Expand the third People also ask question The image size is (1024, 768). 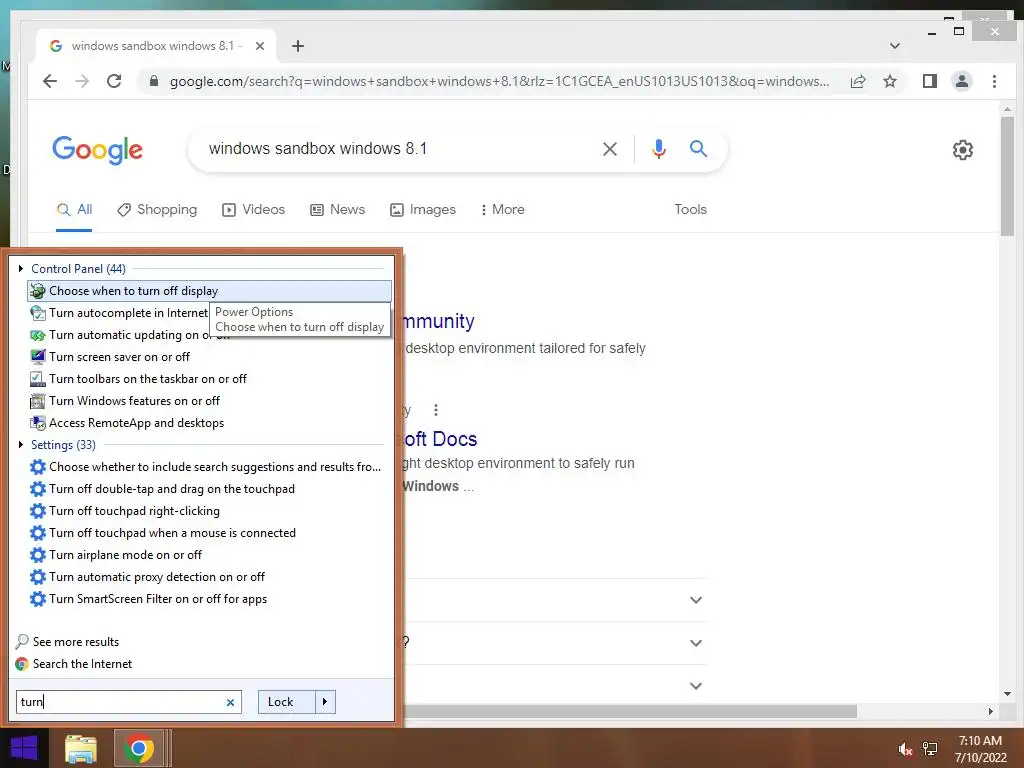[696, 686]
